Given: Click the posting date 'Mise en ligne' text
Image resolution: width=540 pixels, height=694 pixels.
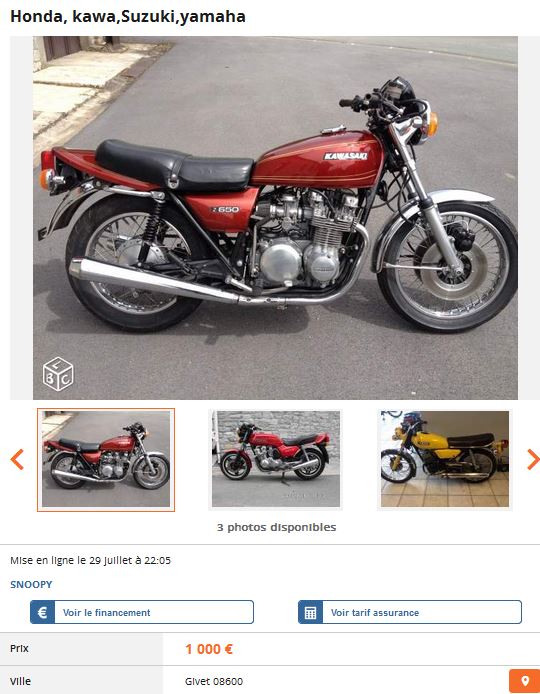Looking at the screenshot, I should 90,560.
